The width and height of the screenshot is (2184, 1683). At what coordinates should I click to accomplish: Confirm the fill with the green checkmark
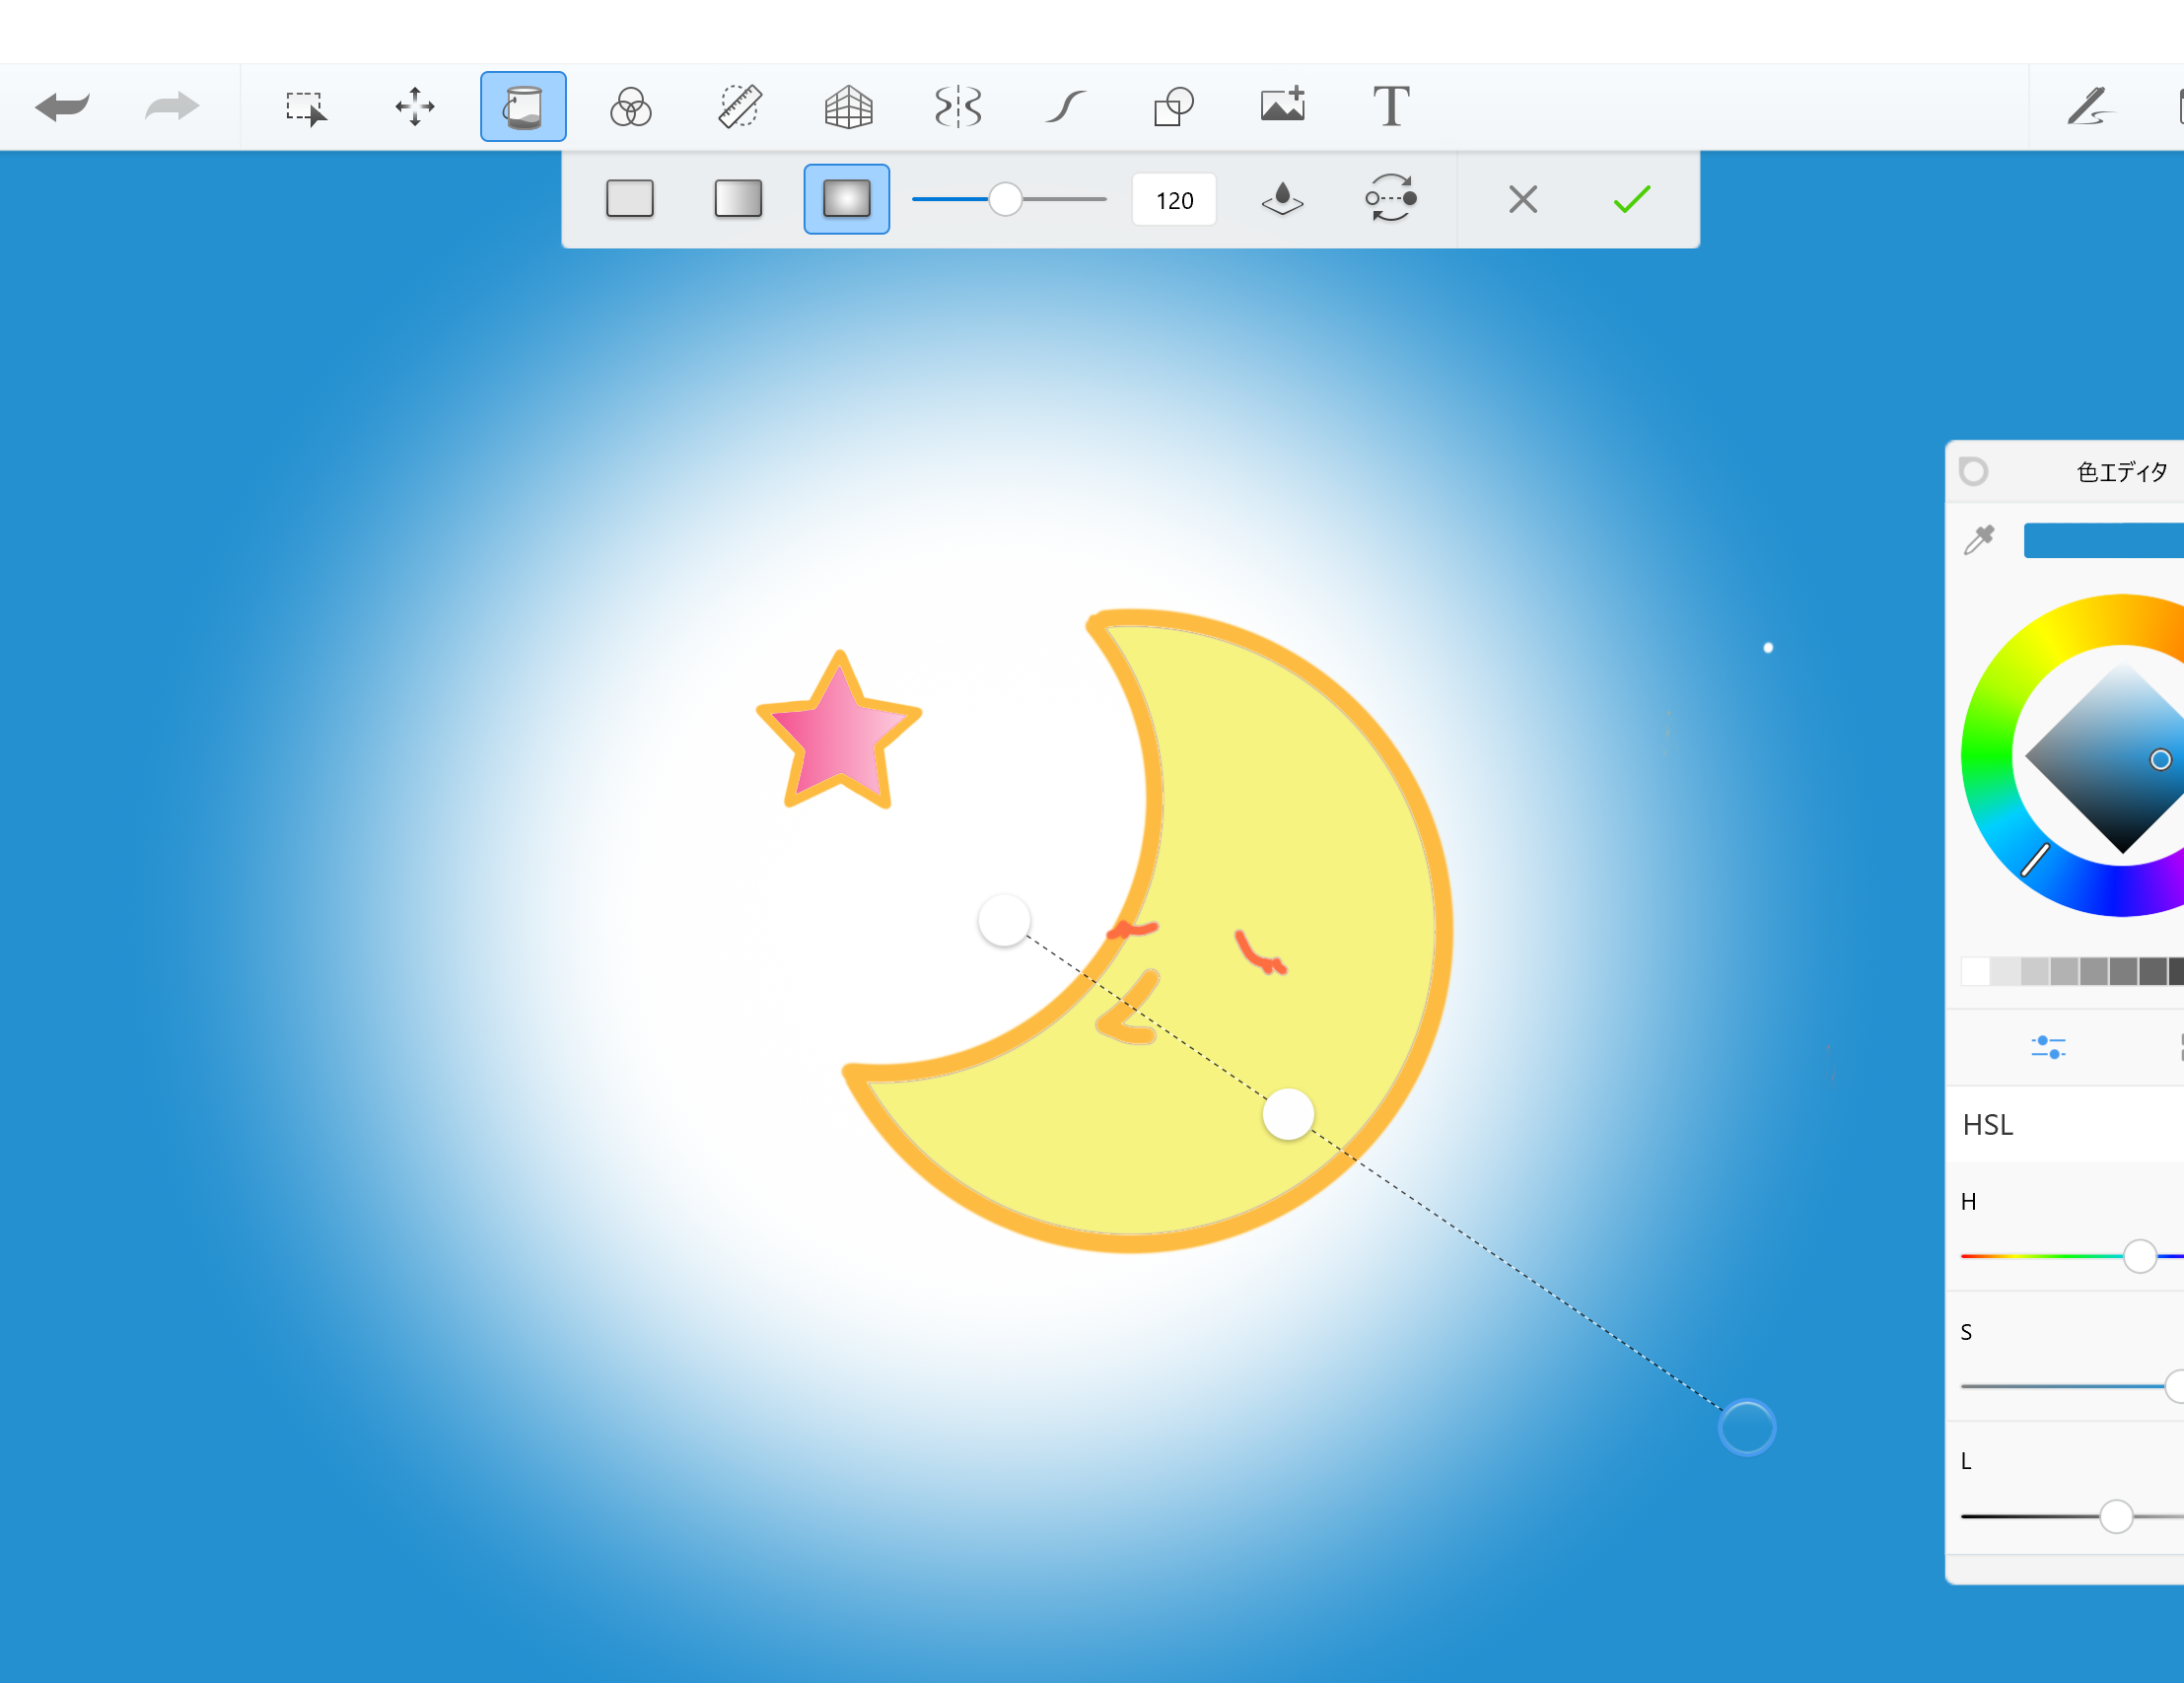pyautogui.click(x=1631, y=199)
